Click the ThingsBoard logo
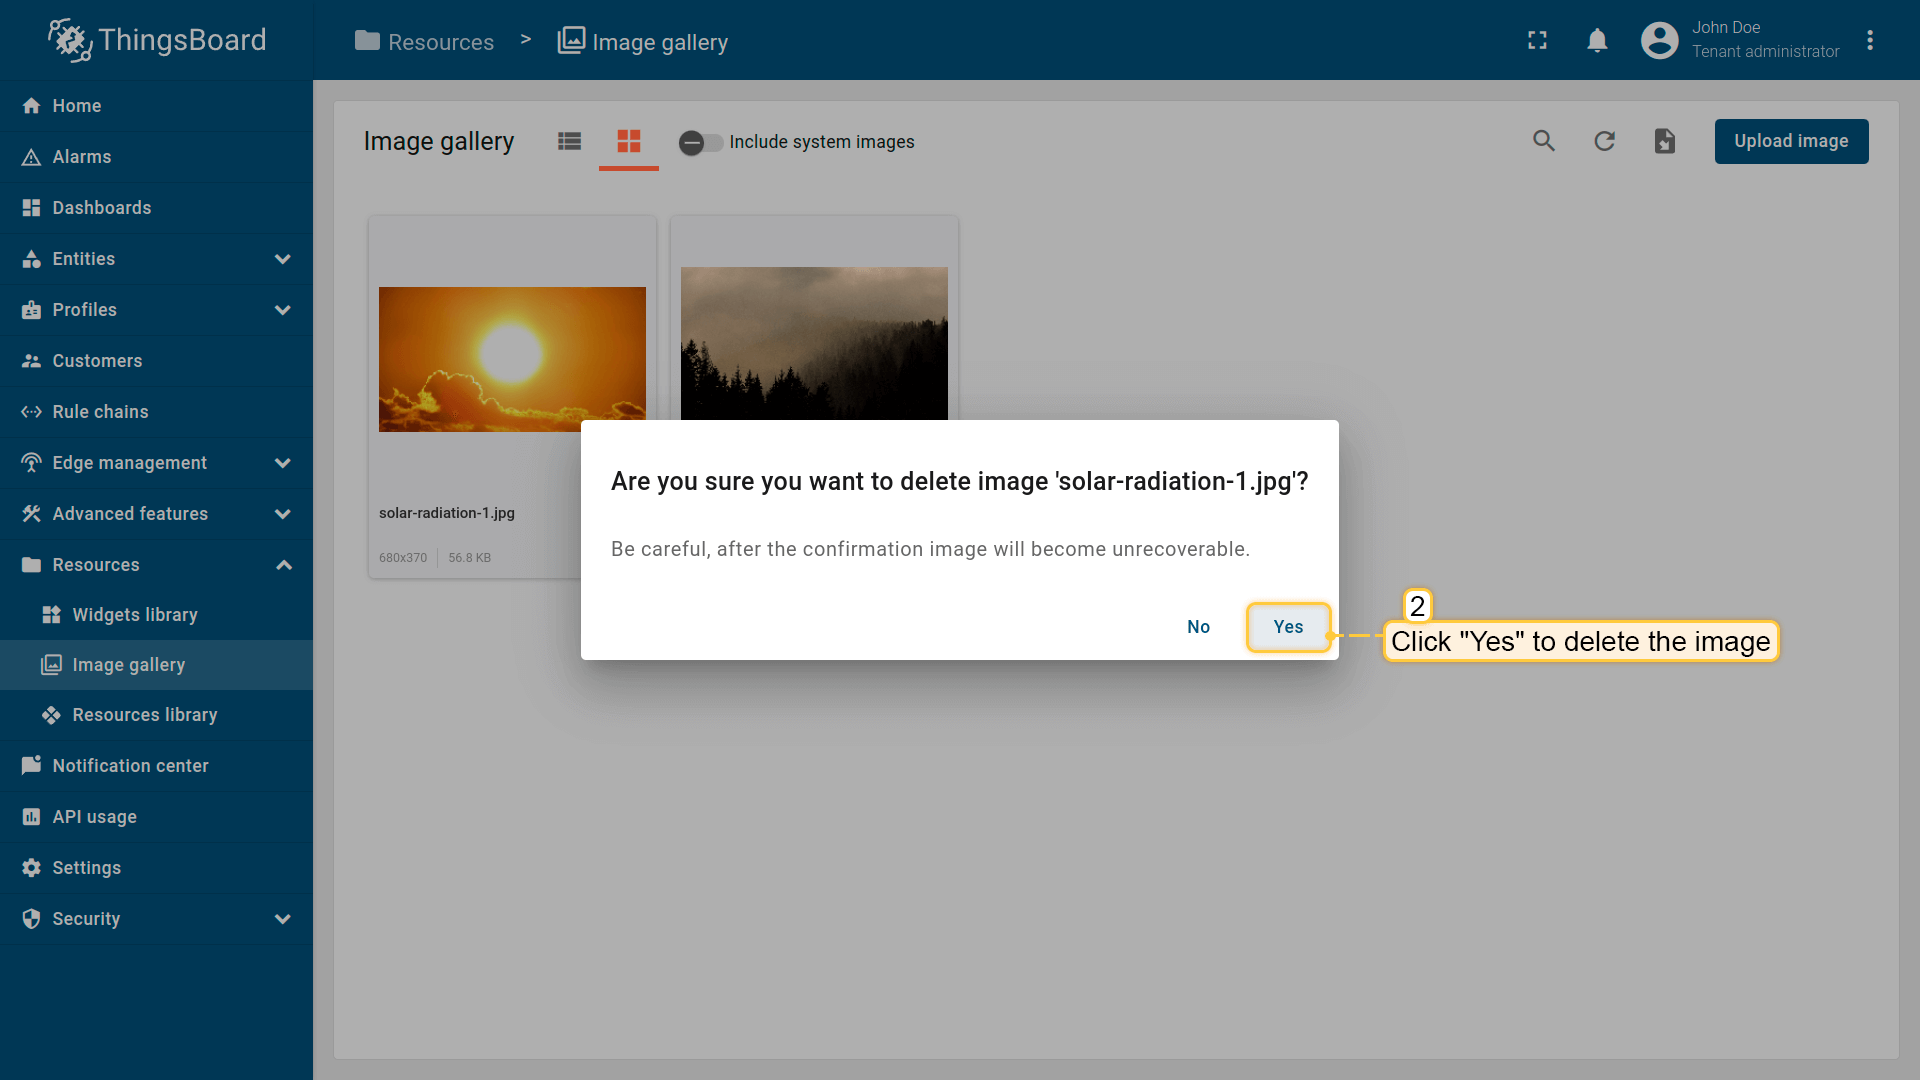1920x1080 pixels. pyautogui.click(x=158, y=40)
